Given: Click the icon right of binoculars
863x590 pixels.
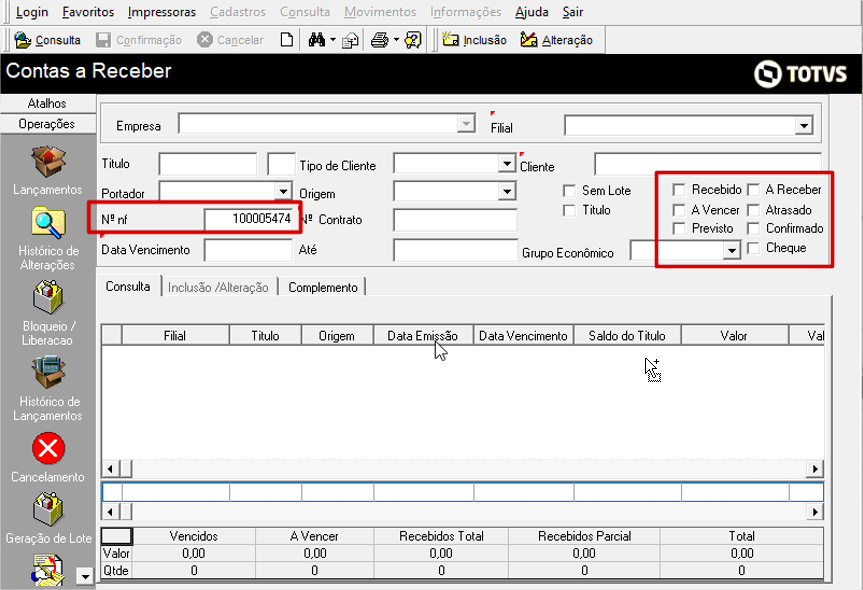Looking at the screenshot, I should tap(350, 40).
